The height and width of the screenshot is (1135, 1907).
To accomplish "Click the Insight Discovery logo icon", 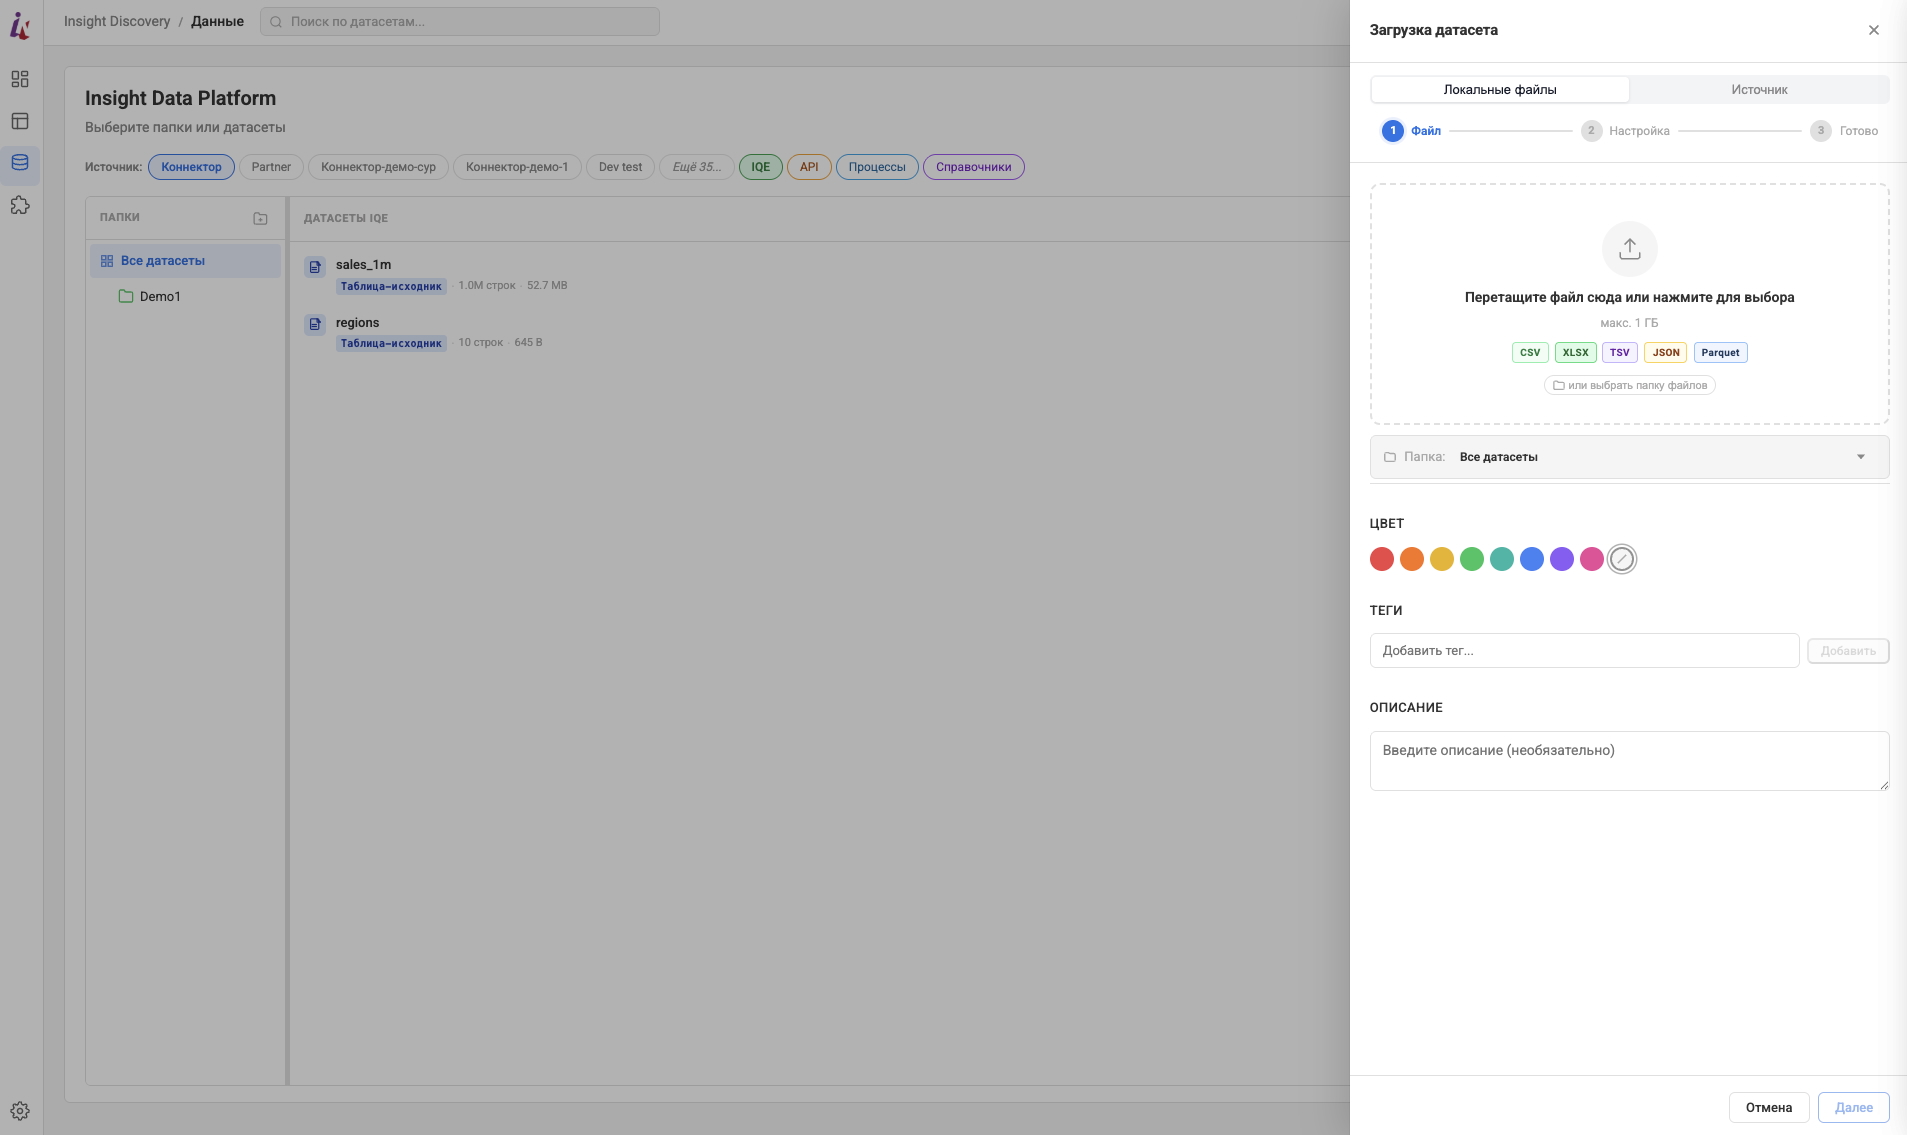I will coord(20,24).
